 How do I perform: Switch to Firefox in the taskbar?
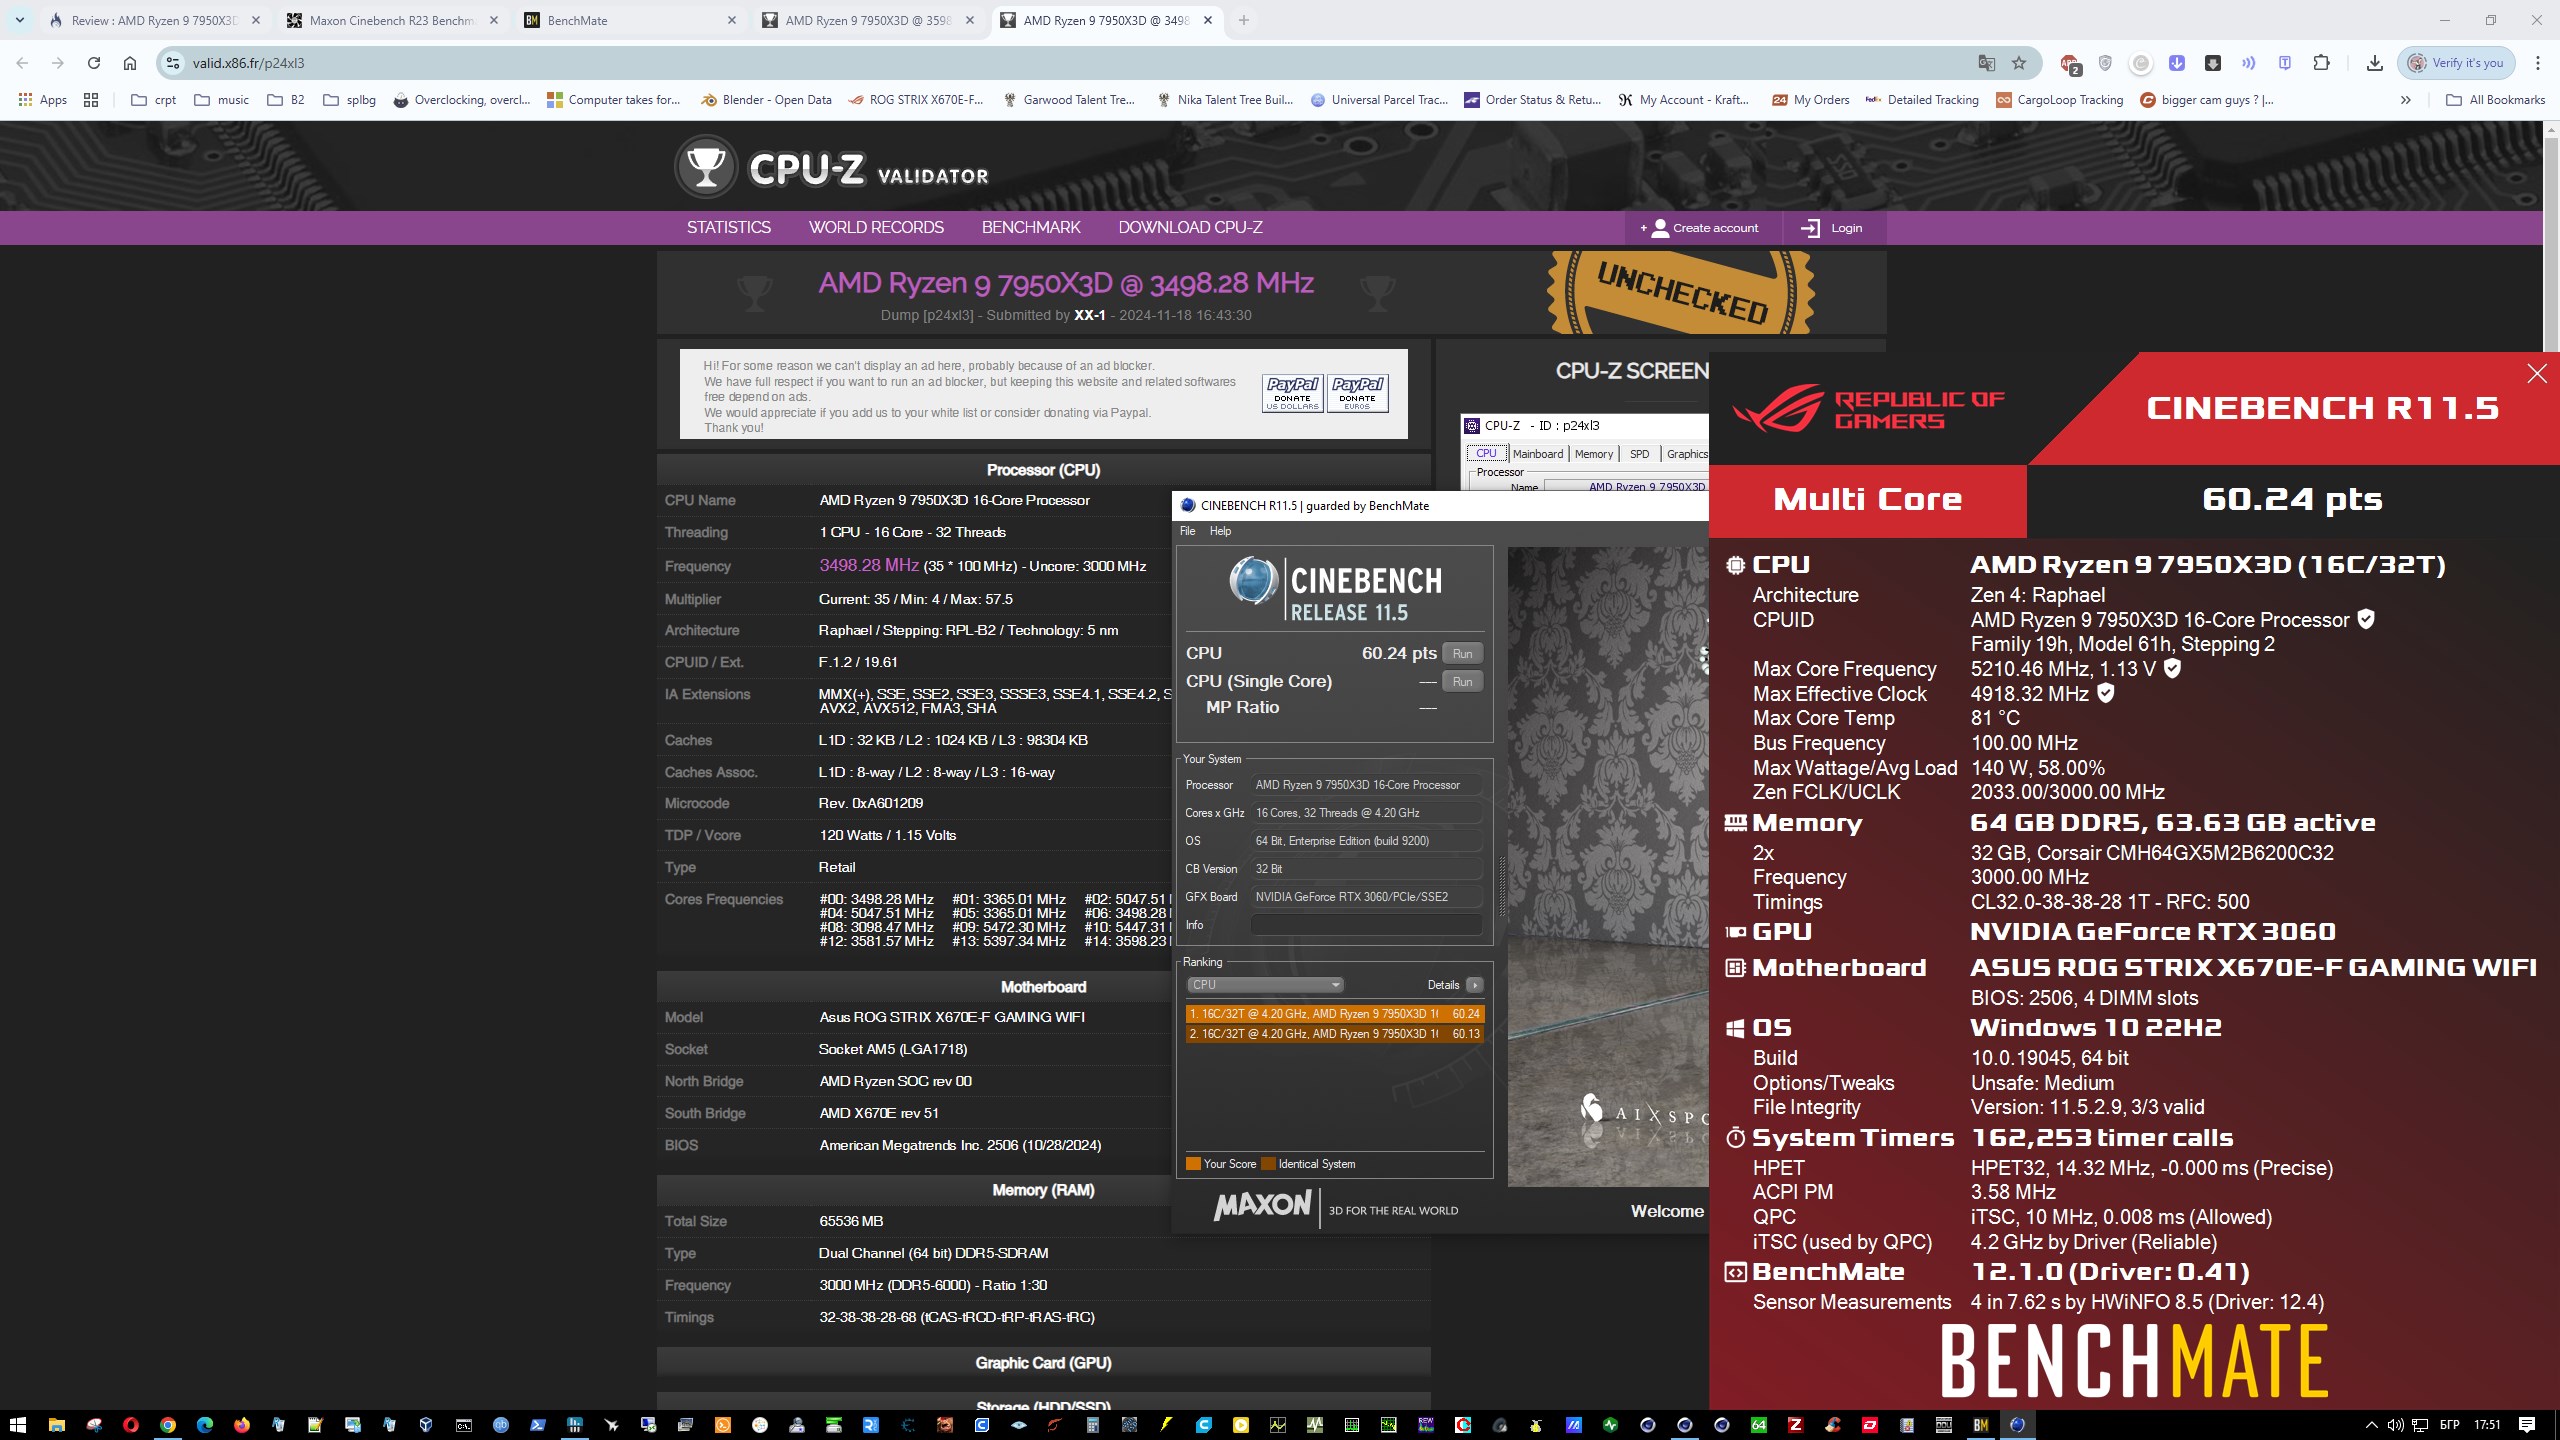click(x=241, y=1425)
